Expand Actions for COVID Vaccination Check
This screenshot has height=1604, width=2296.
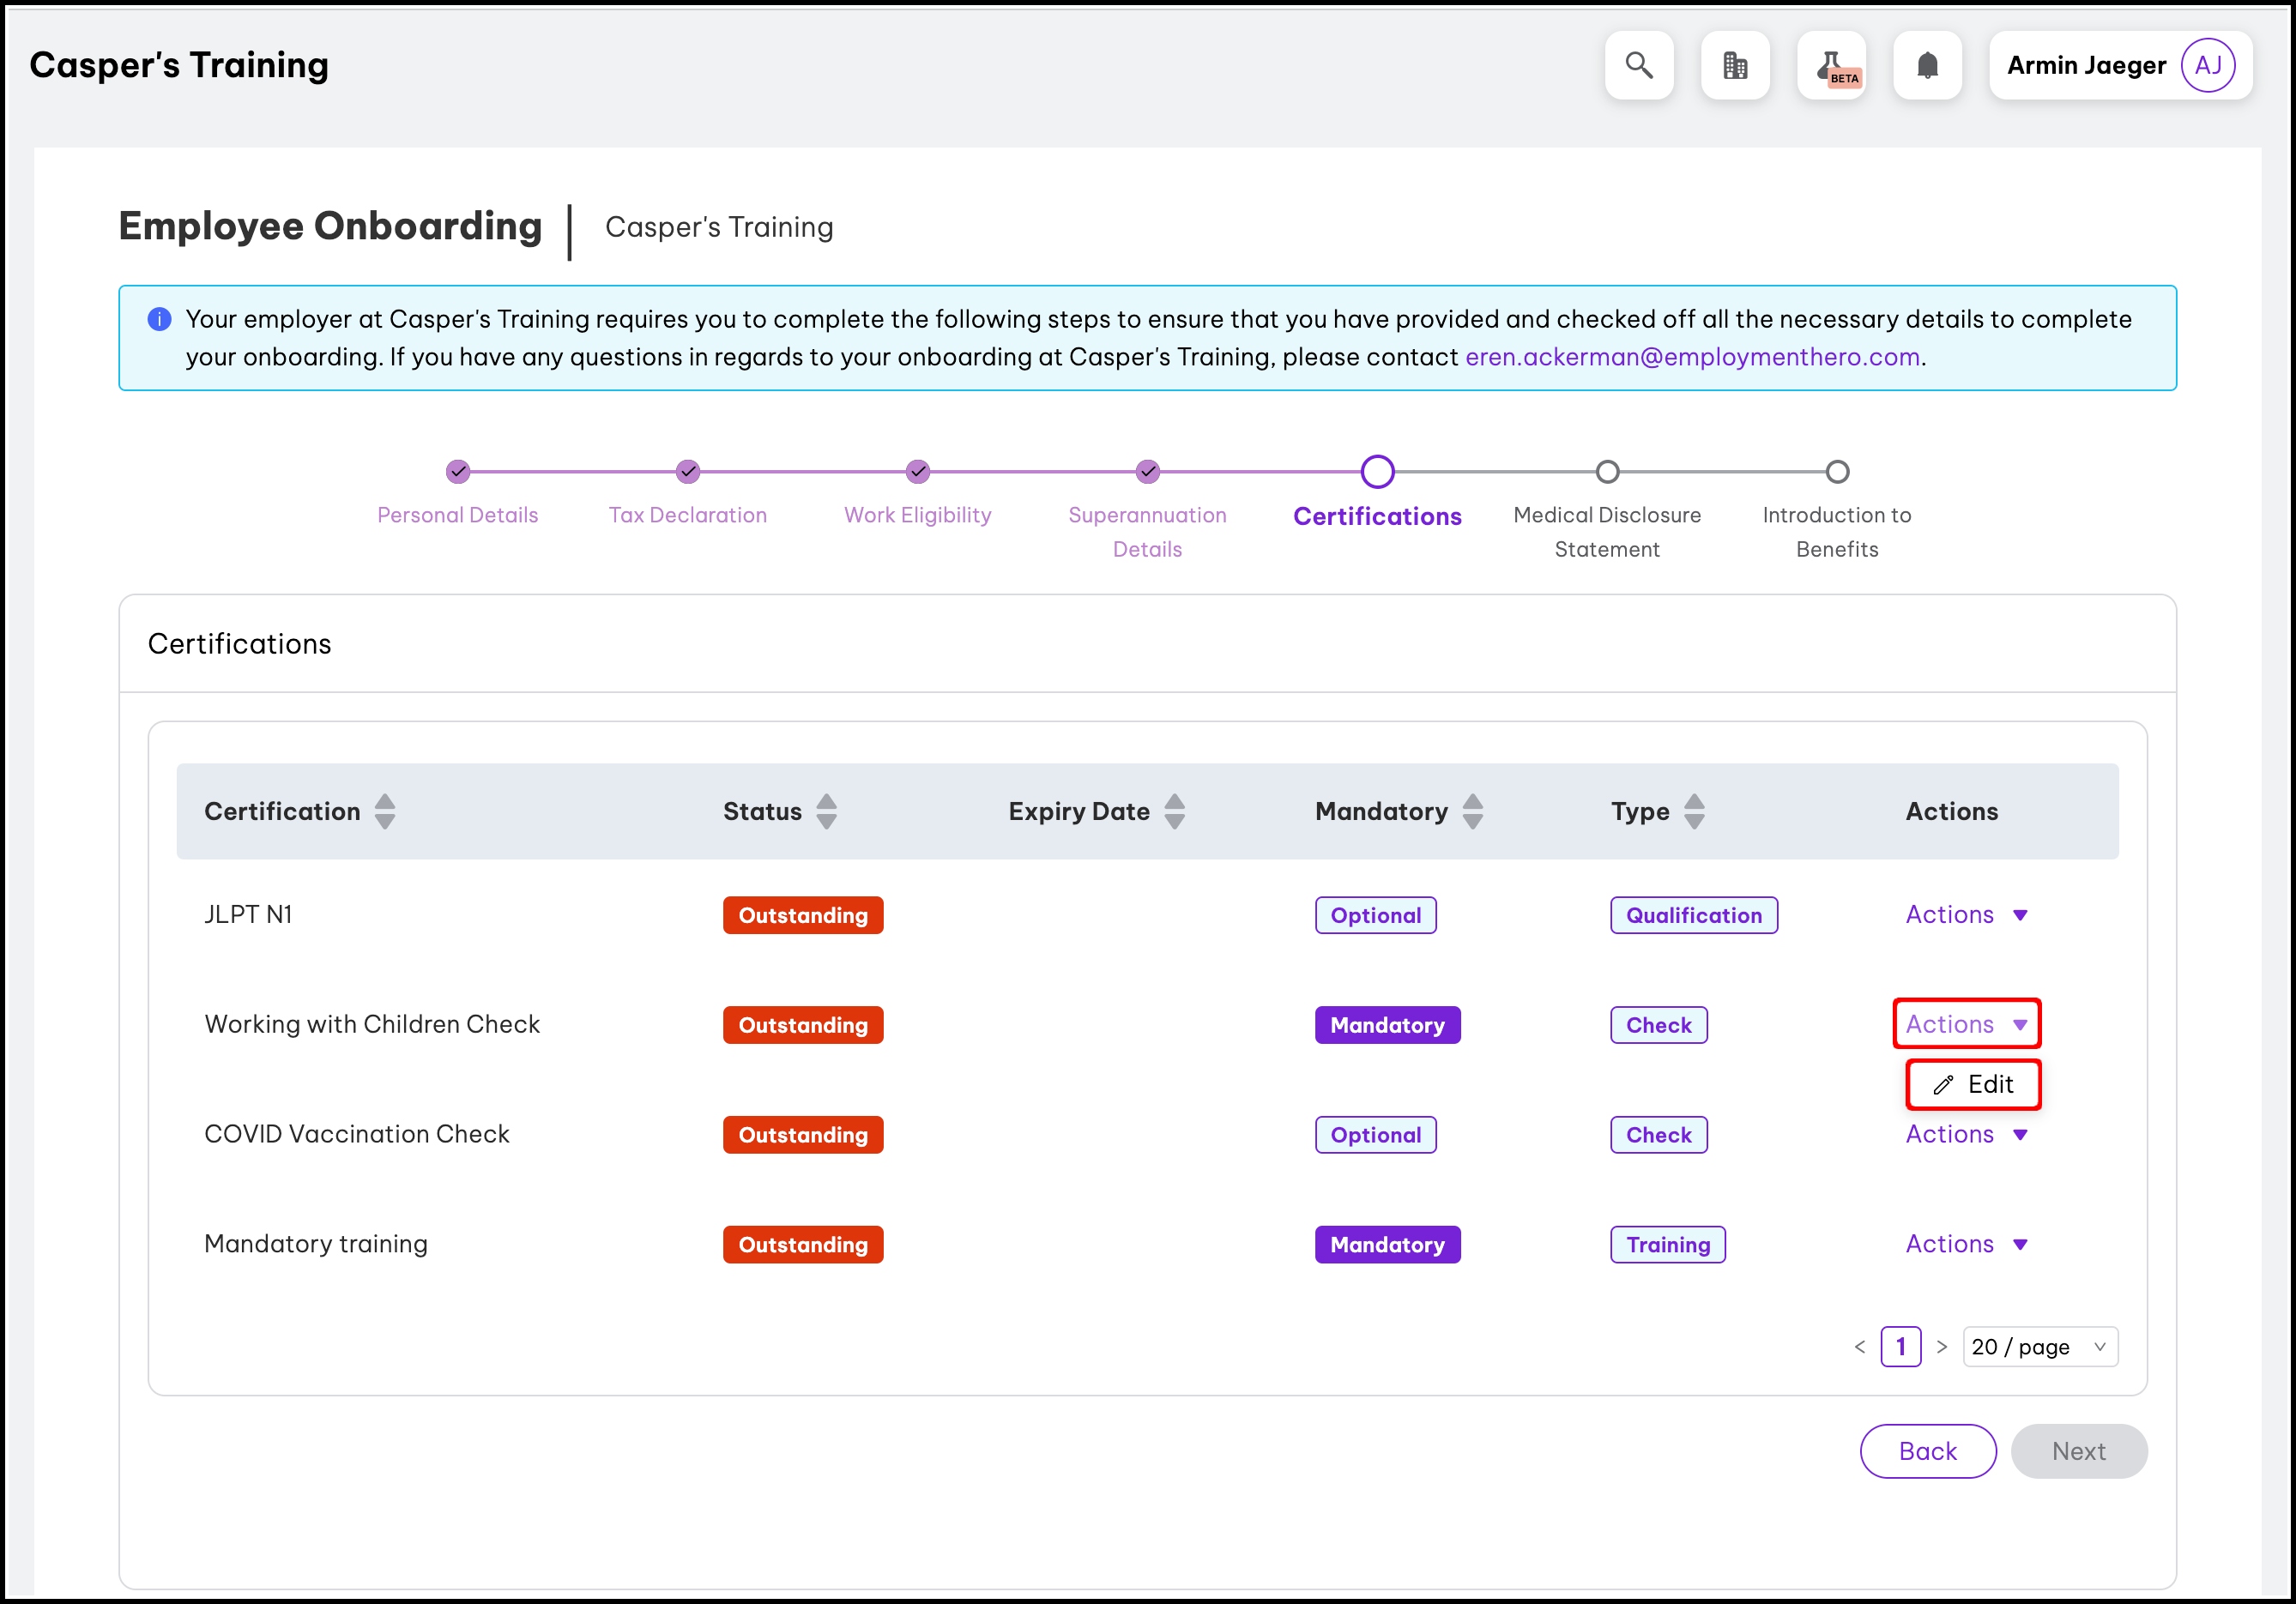[1965, 1135]
